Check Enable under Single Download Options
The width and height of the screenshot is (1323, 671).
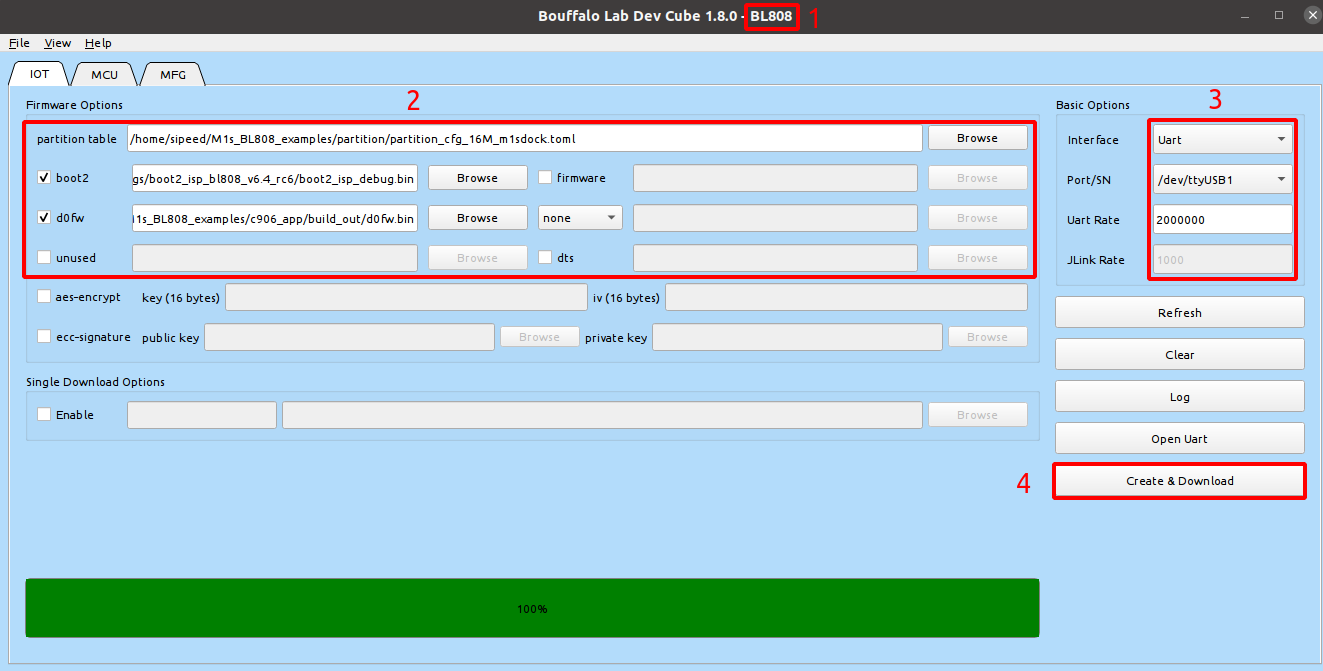44,415
